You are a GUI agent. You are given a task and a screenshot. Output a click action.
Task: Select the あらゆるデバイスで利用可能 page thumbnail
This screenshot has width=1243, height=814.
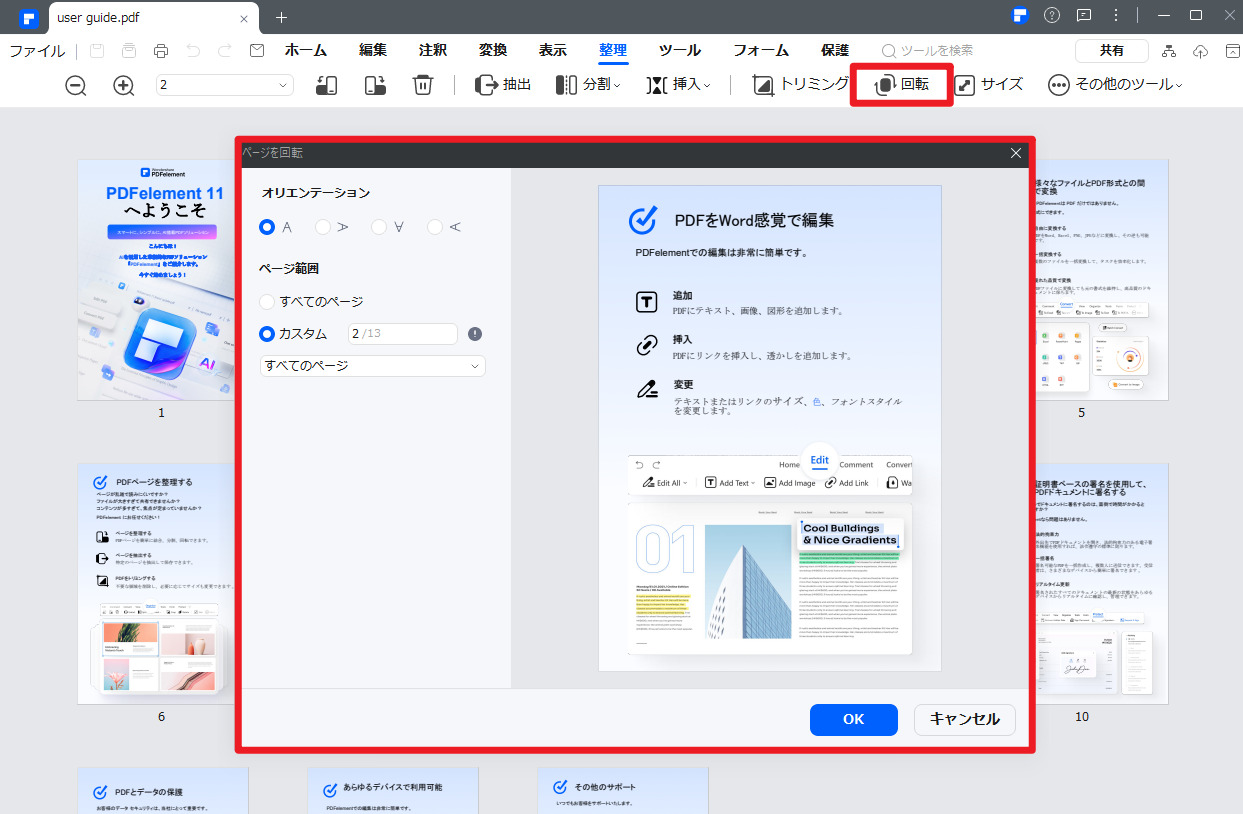393,790
